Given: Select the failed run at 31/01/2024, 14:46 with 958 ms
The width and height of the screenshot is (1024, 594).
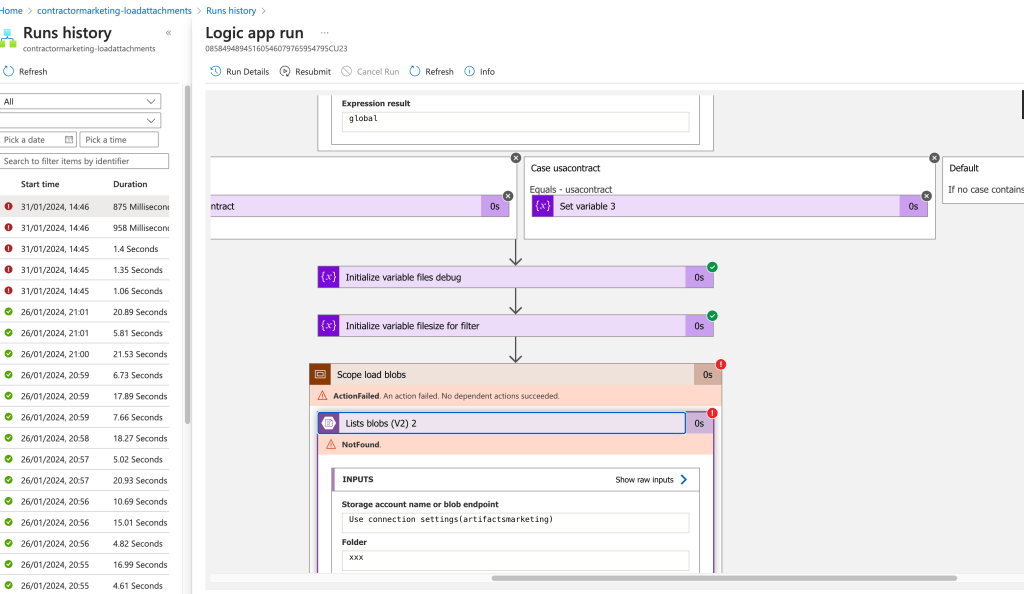Looking at the screenshot, I should tap(85, 228).
